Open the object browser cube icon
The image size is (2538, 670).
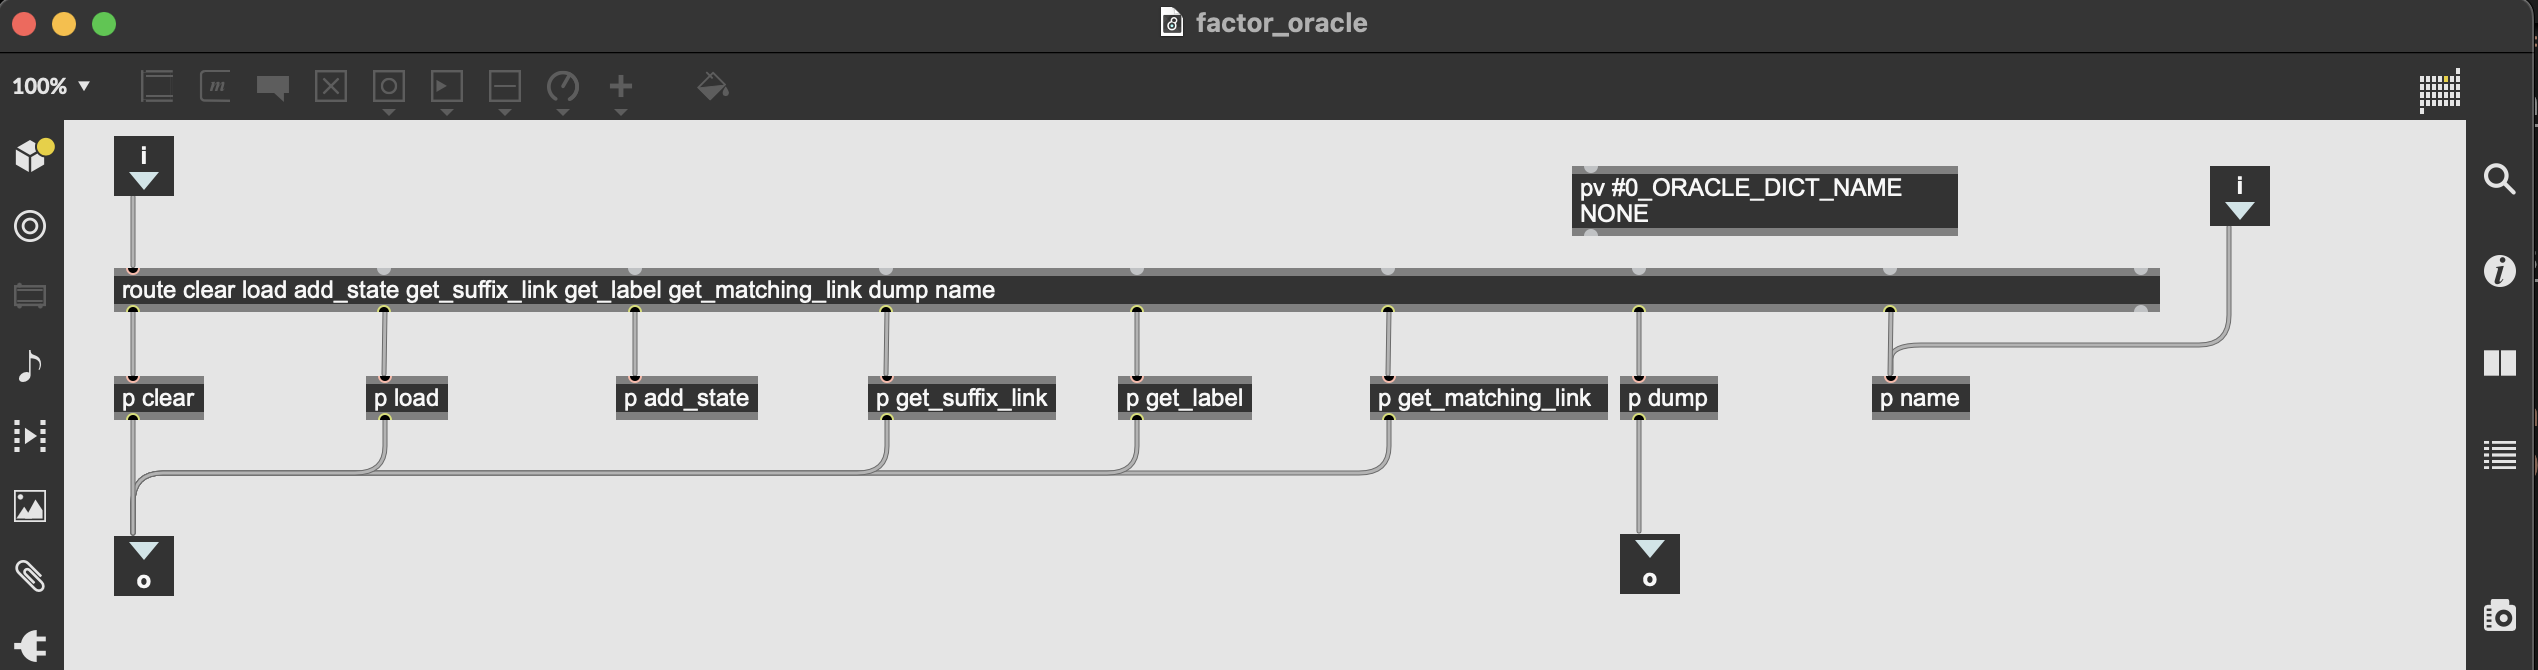pos(32,156)
